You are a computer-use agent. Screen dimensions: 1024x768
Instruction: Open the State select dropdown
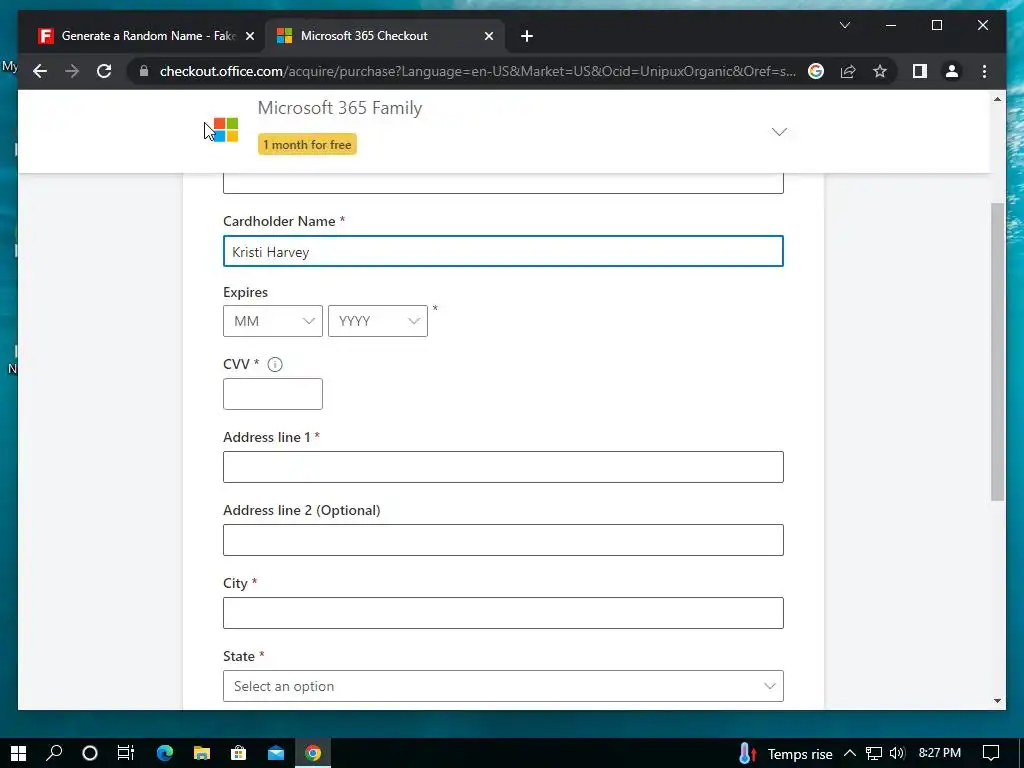[503, 686]
